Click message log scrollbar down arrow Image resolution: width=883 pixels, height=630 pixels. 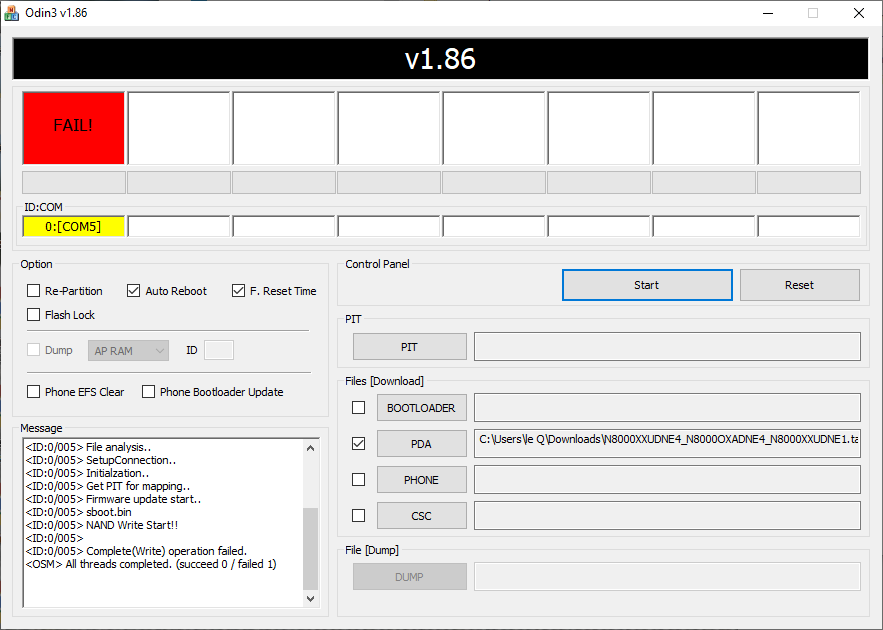click(310, 598)
